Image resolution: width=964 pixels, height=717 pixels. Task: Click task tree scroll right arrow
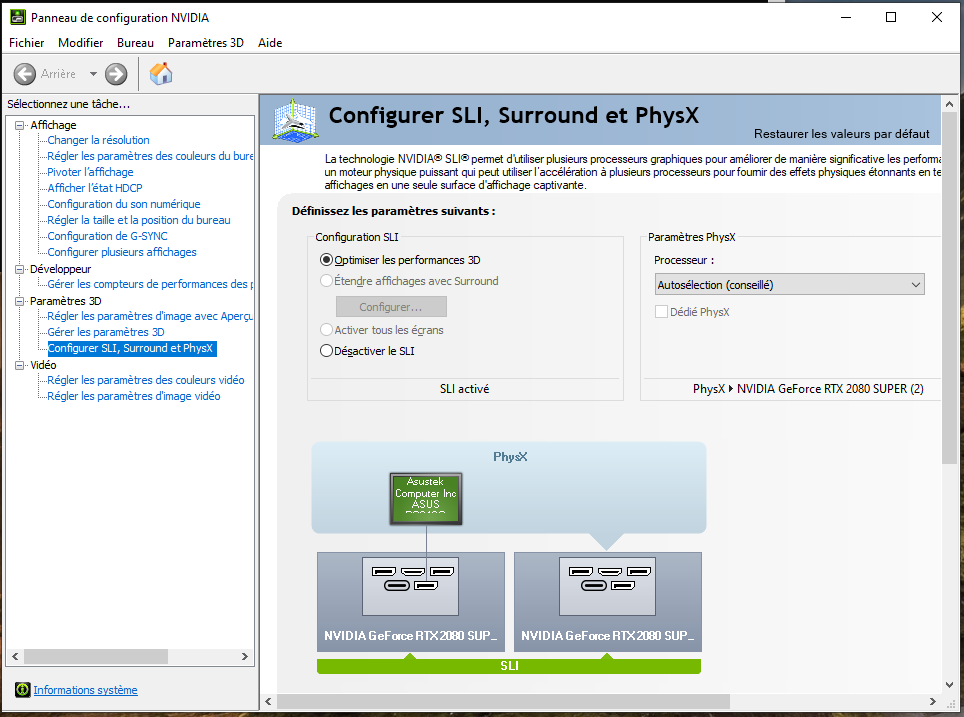pyautogui.click(x=245, y=657)
